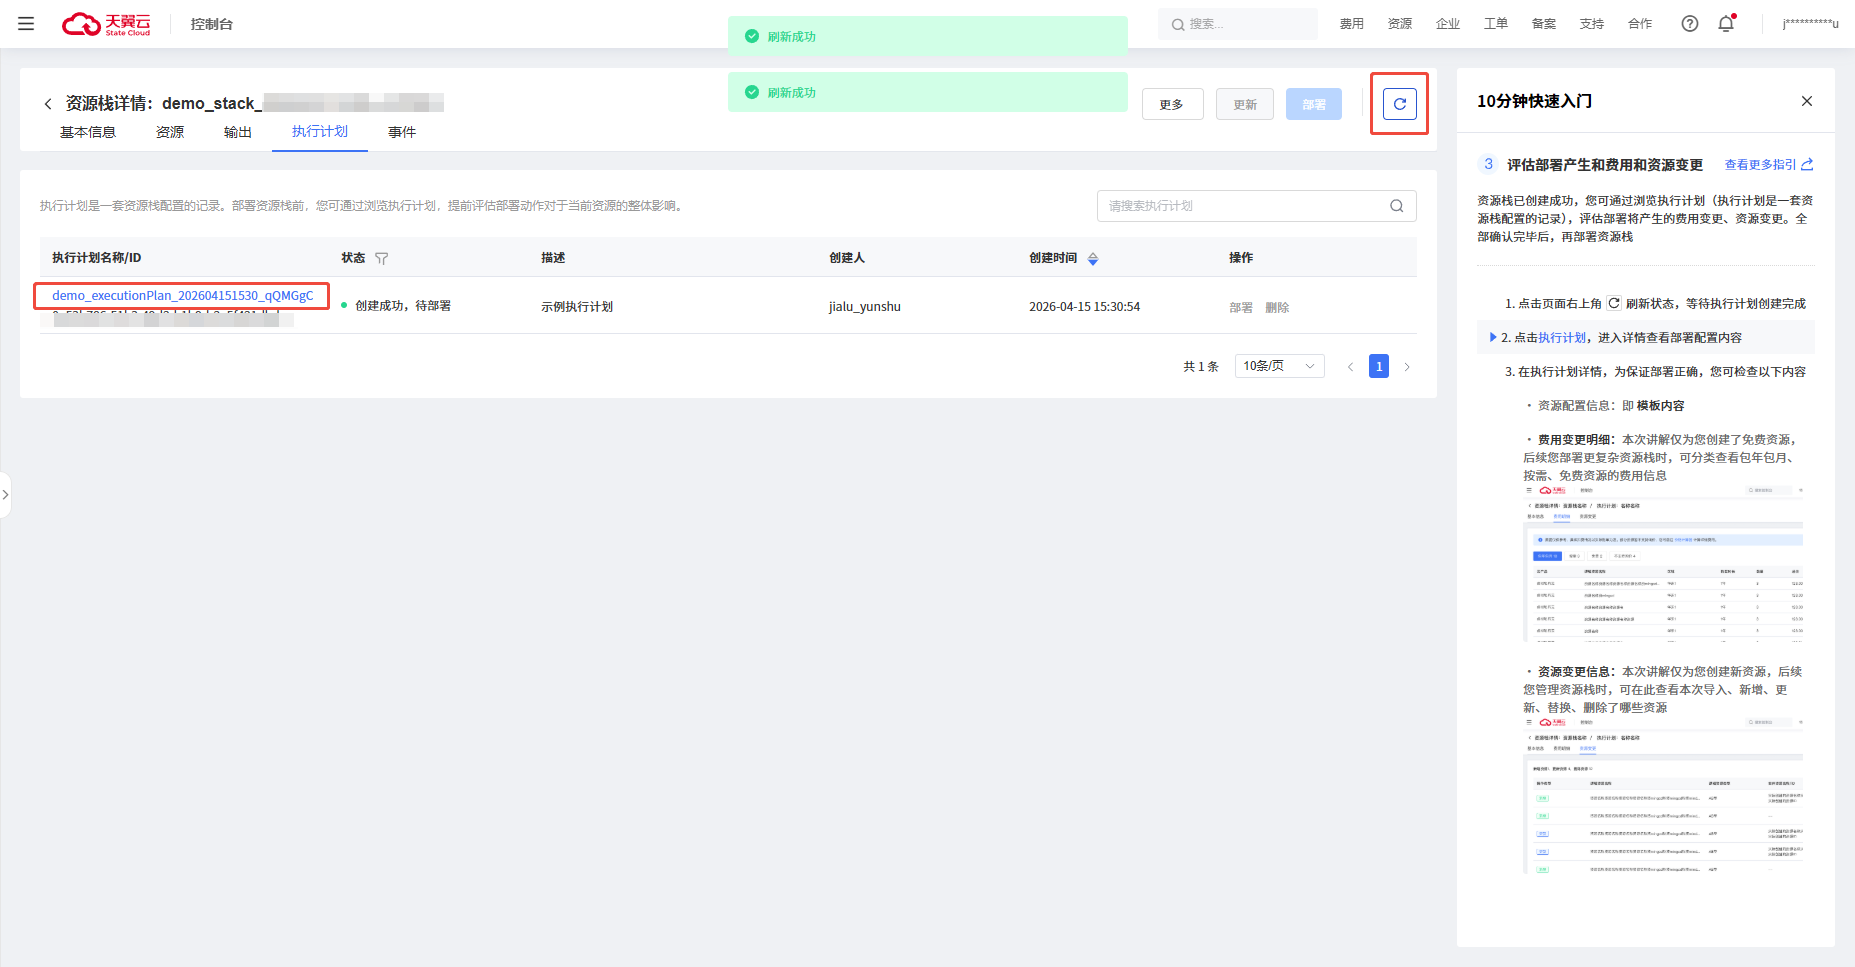Click 删除 action in the plan row
1855x967 pixels.
[x=1277, y=307]
